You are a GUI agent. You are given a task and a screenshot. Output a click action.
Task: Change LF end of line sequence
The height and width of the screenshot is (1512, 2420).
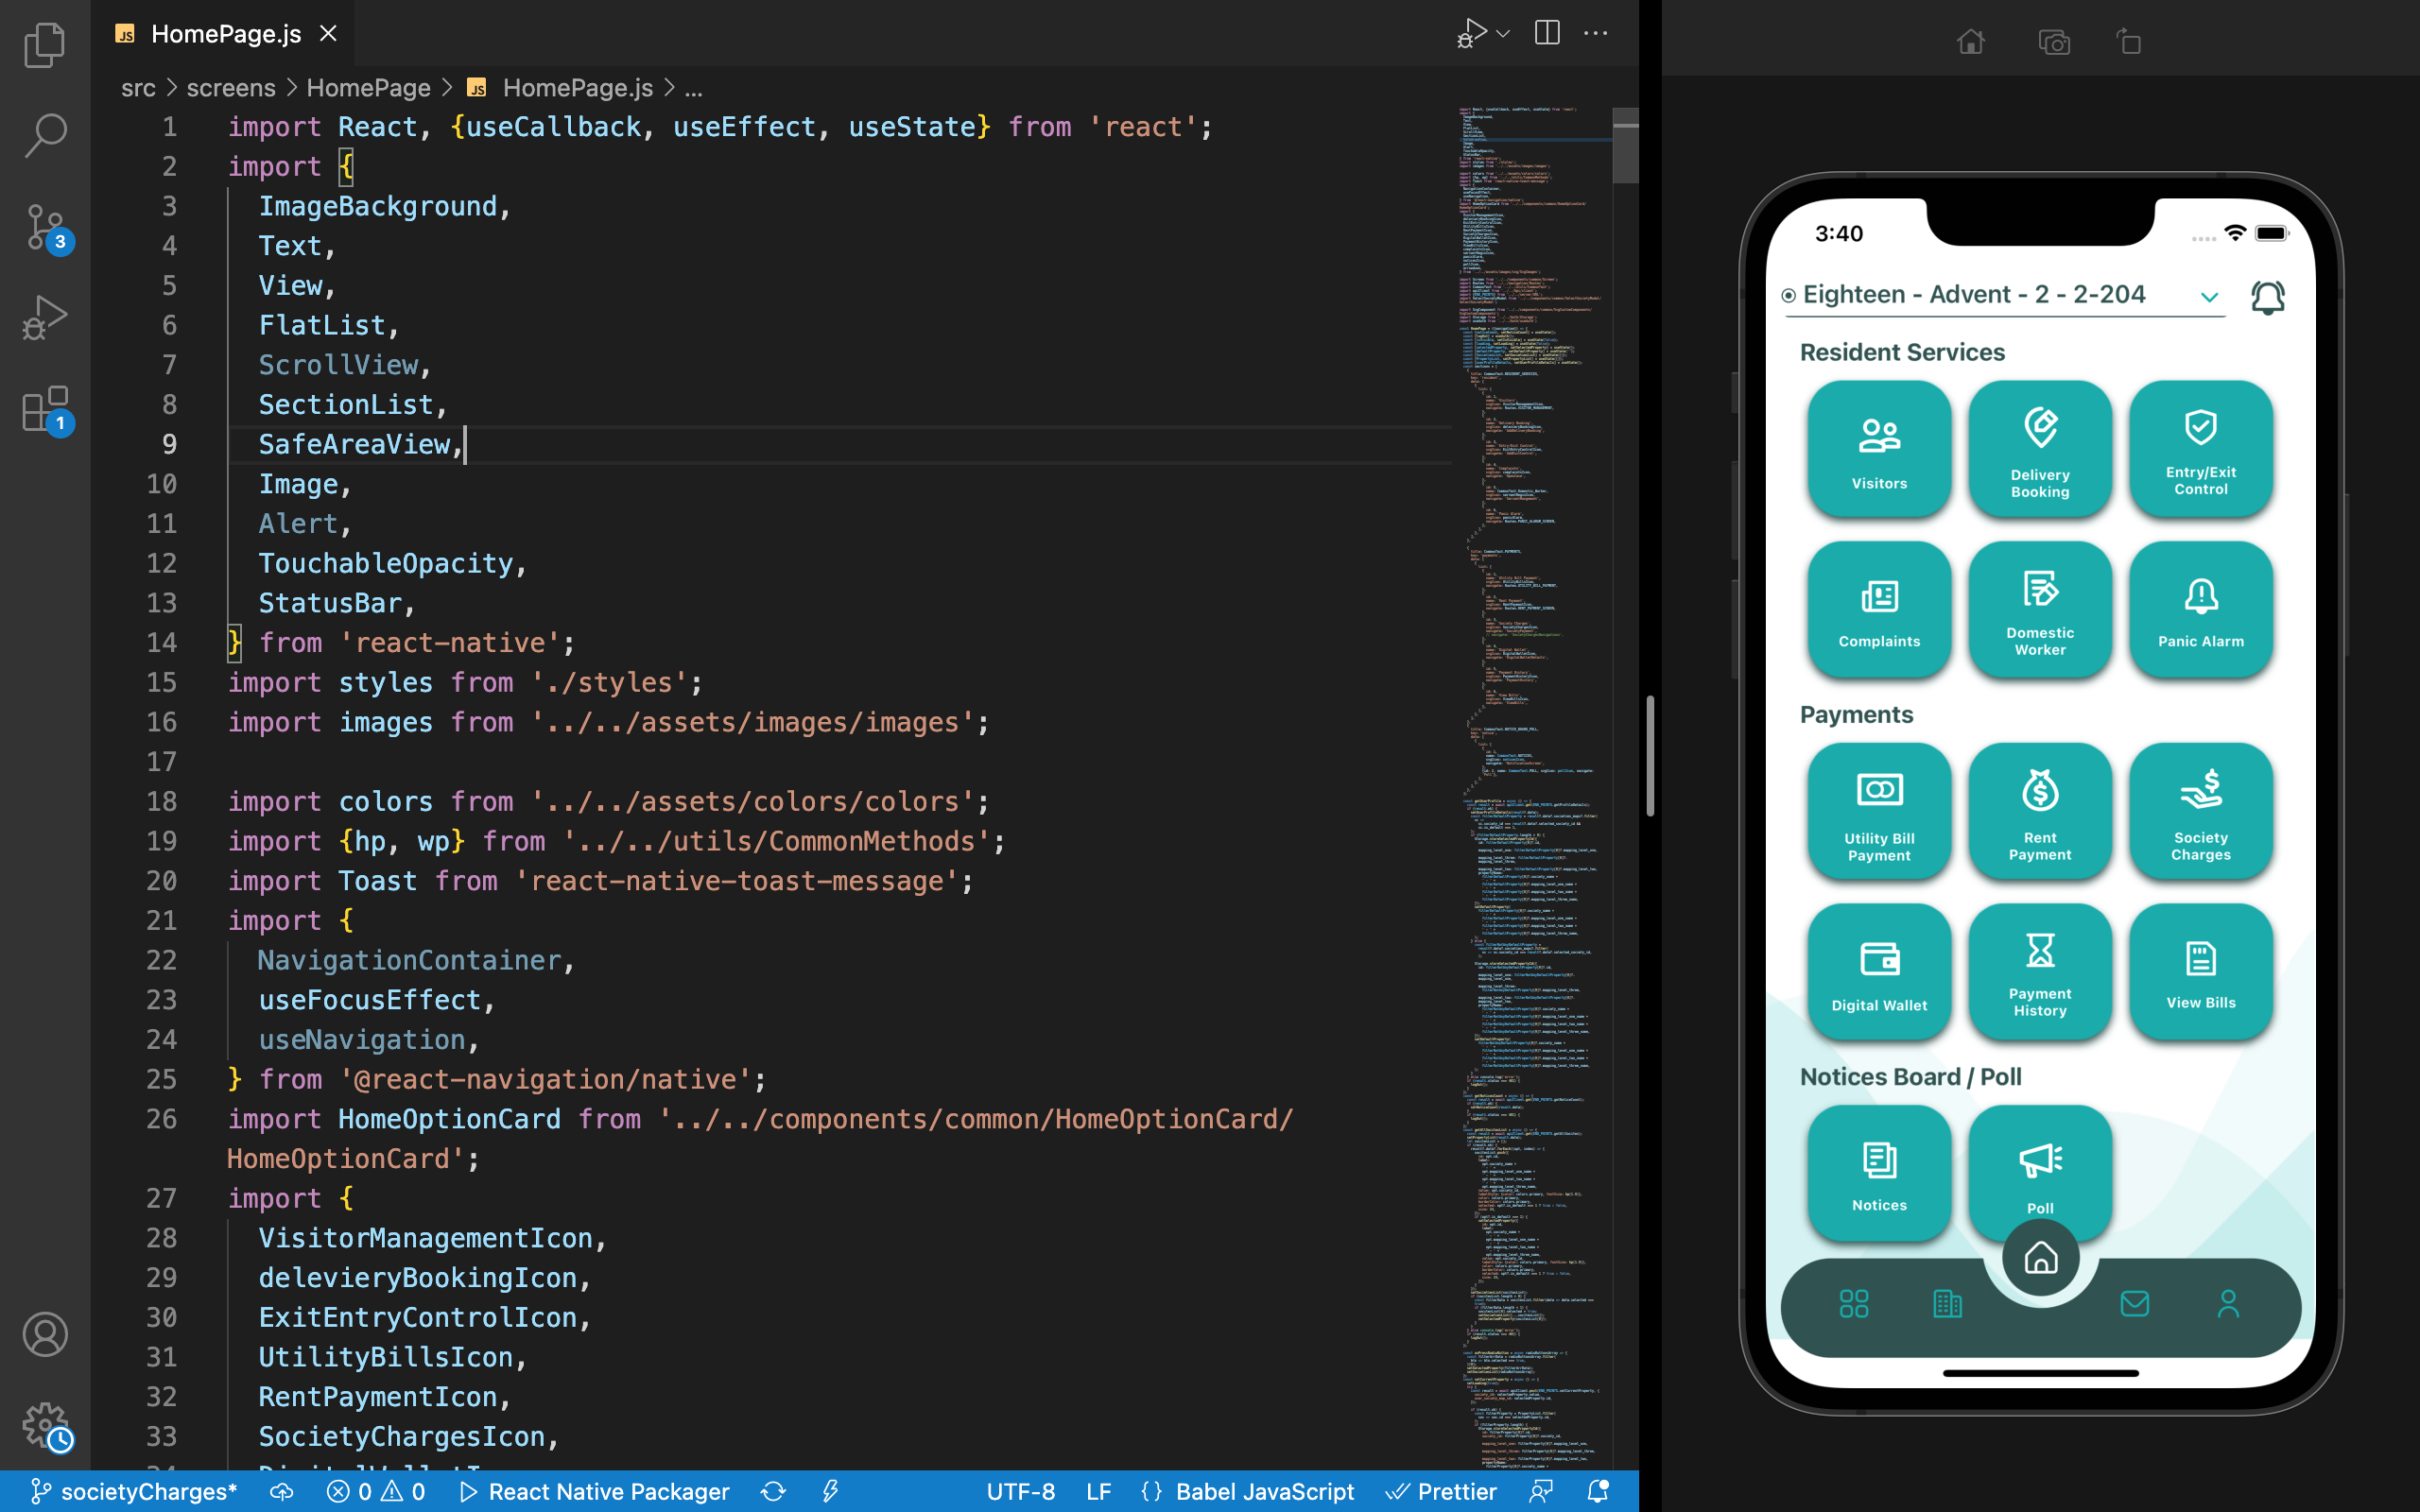(1098, 1491)
